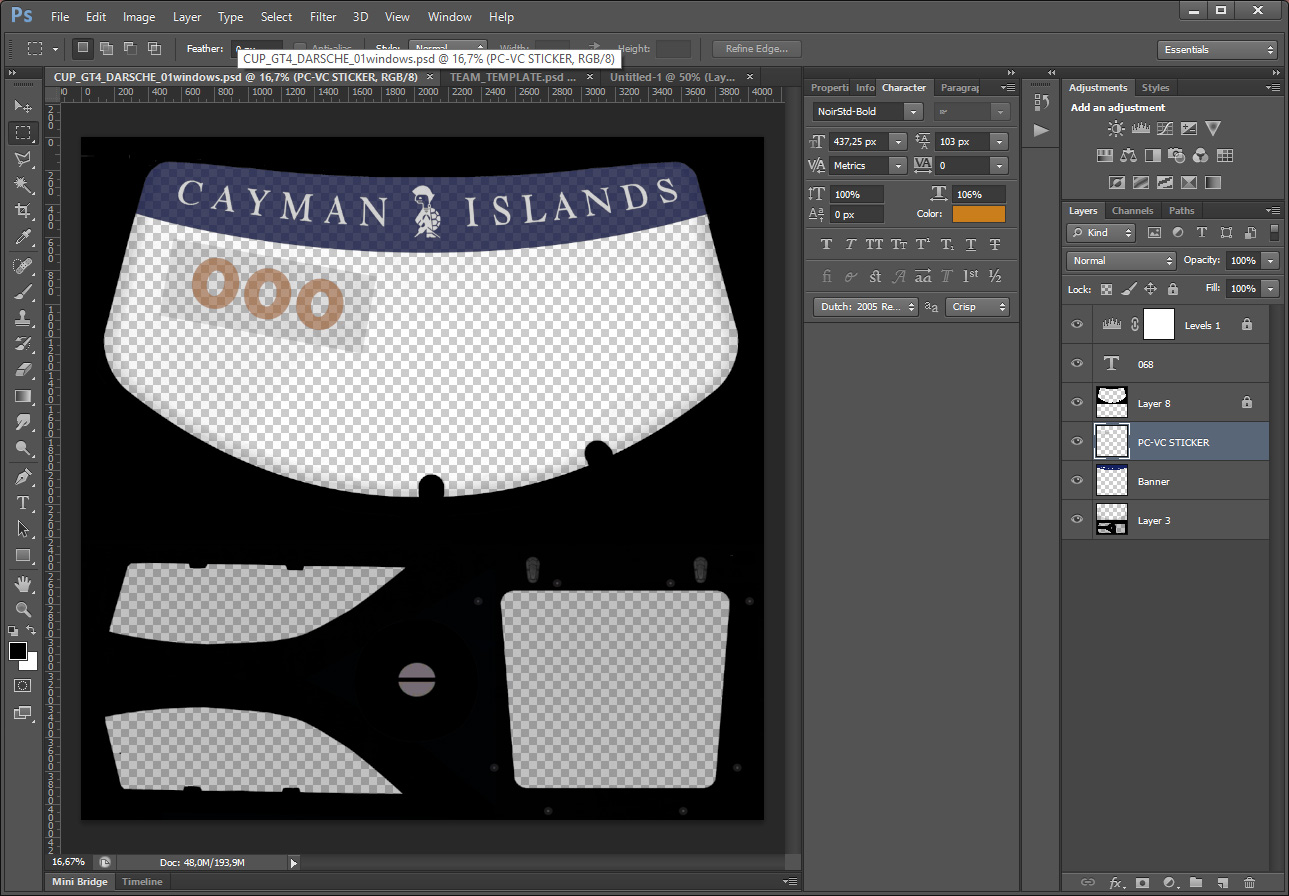Click the vertical scale 100% field

point(857,195)
